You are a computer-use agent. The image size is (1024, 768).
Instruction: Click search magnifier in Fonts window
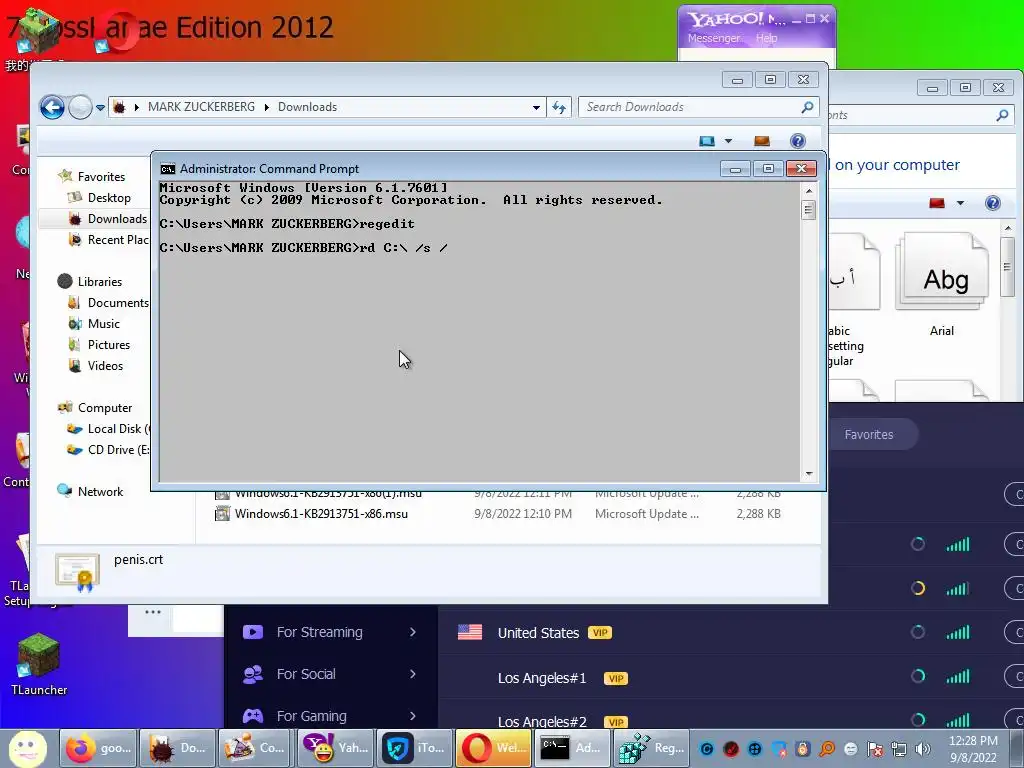1002,116
